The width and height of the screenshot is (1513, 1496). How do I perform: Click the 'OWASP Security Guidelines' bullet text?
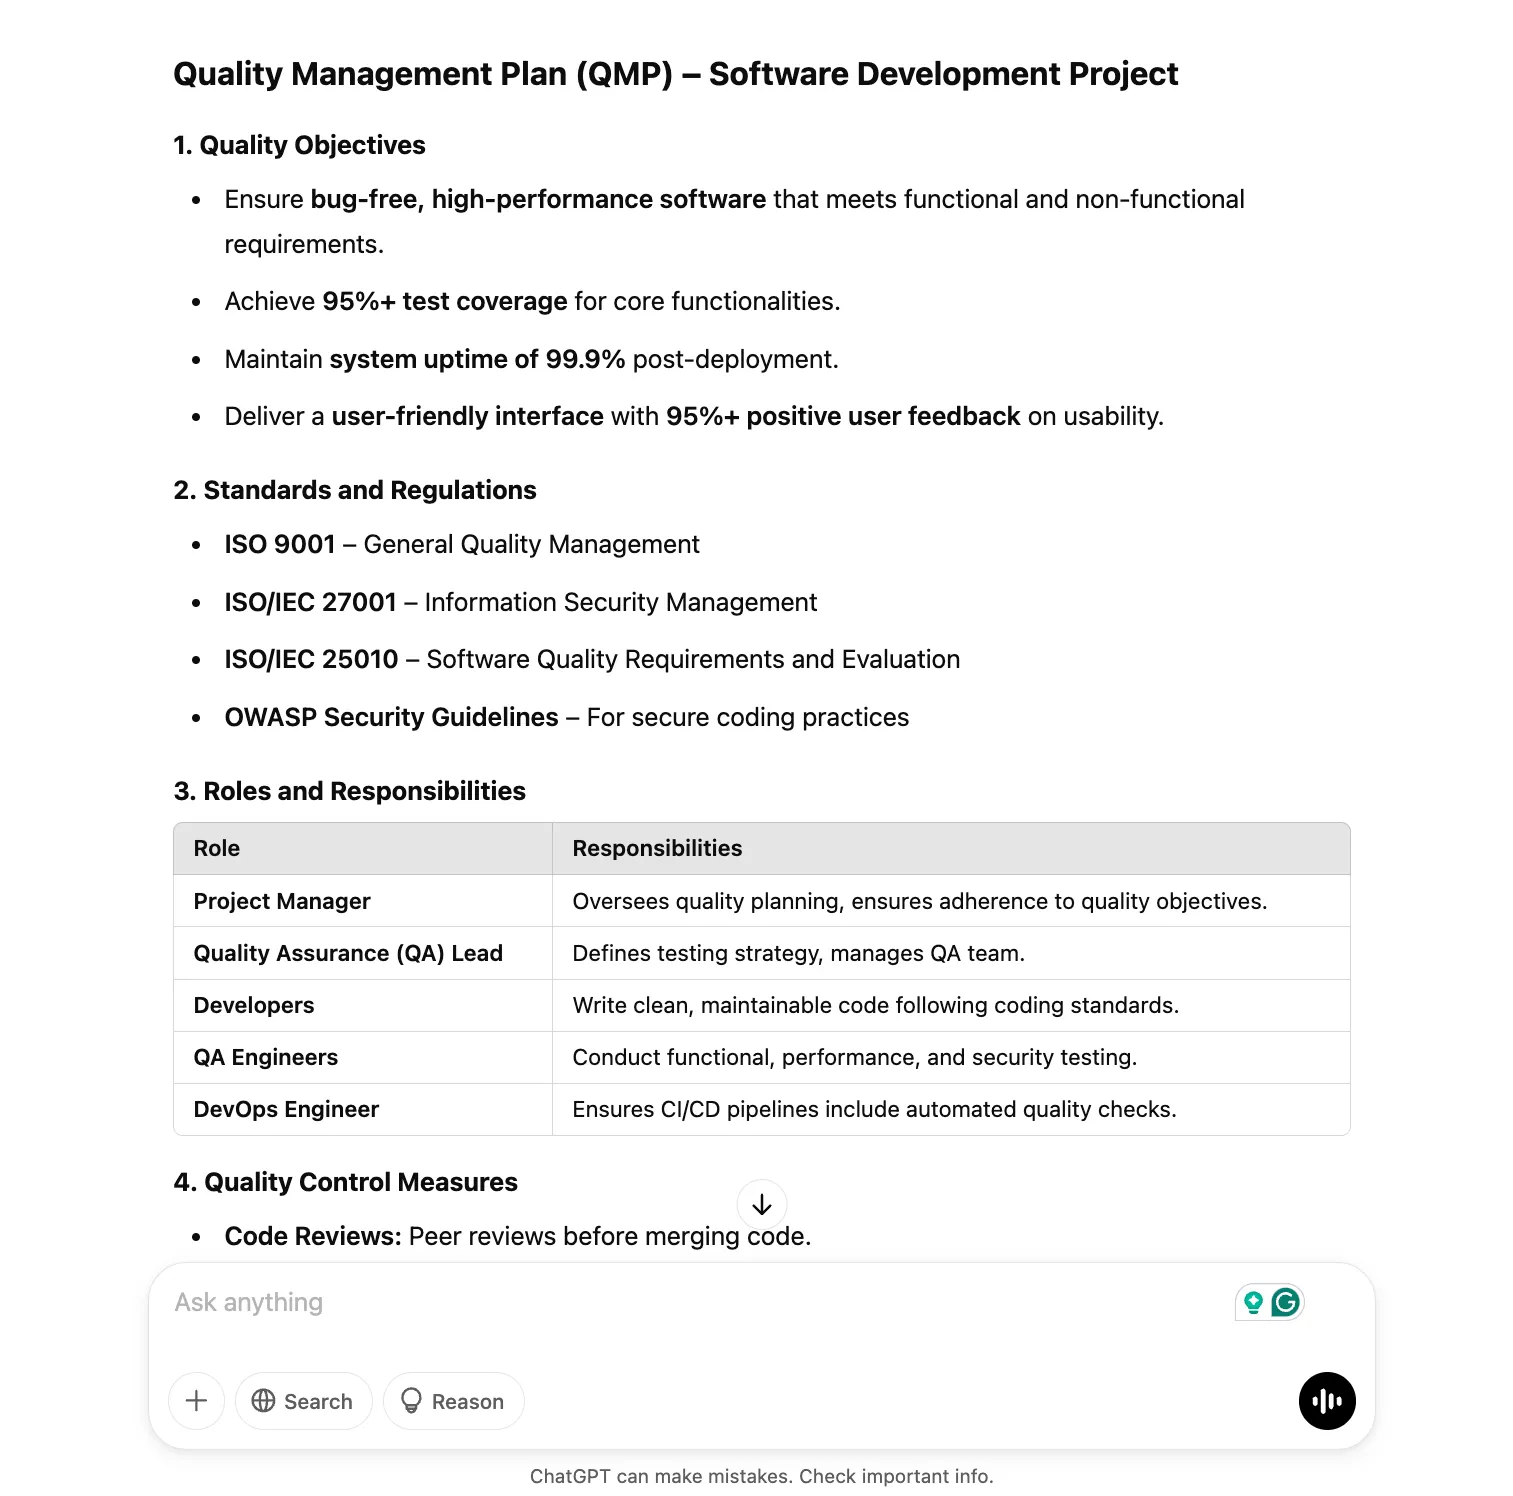[x=567, y=717]
